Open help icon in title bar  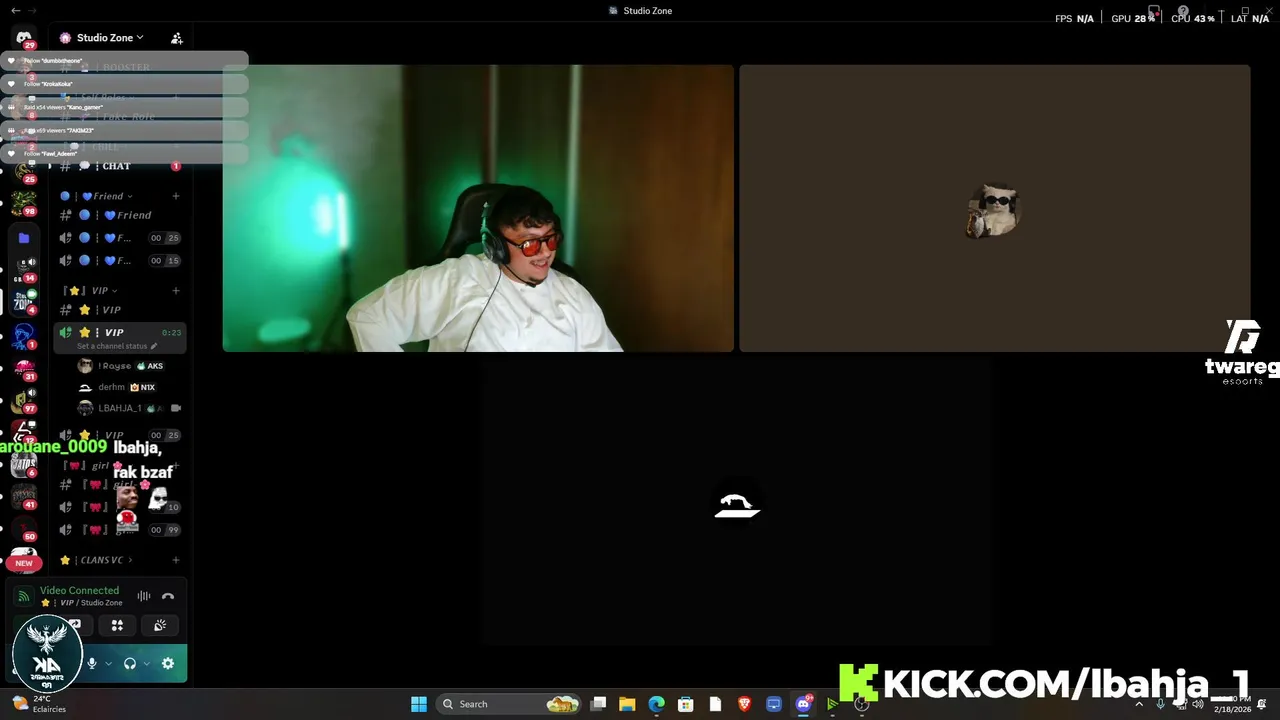(1183, 10)
